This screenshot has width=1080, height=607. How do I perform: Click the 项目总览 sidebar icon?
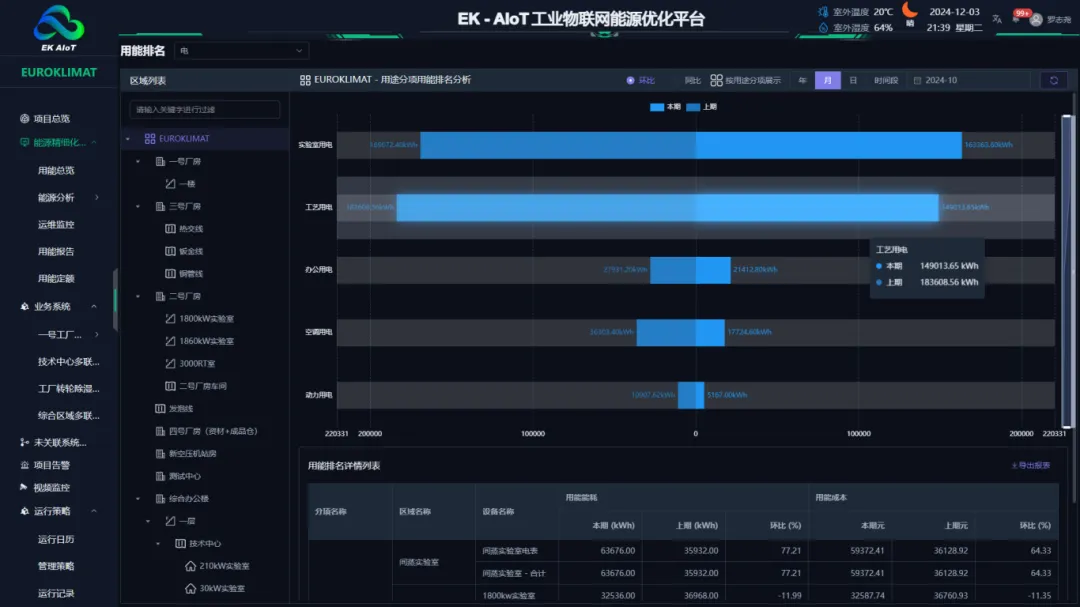click(25, 118)
